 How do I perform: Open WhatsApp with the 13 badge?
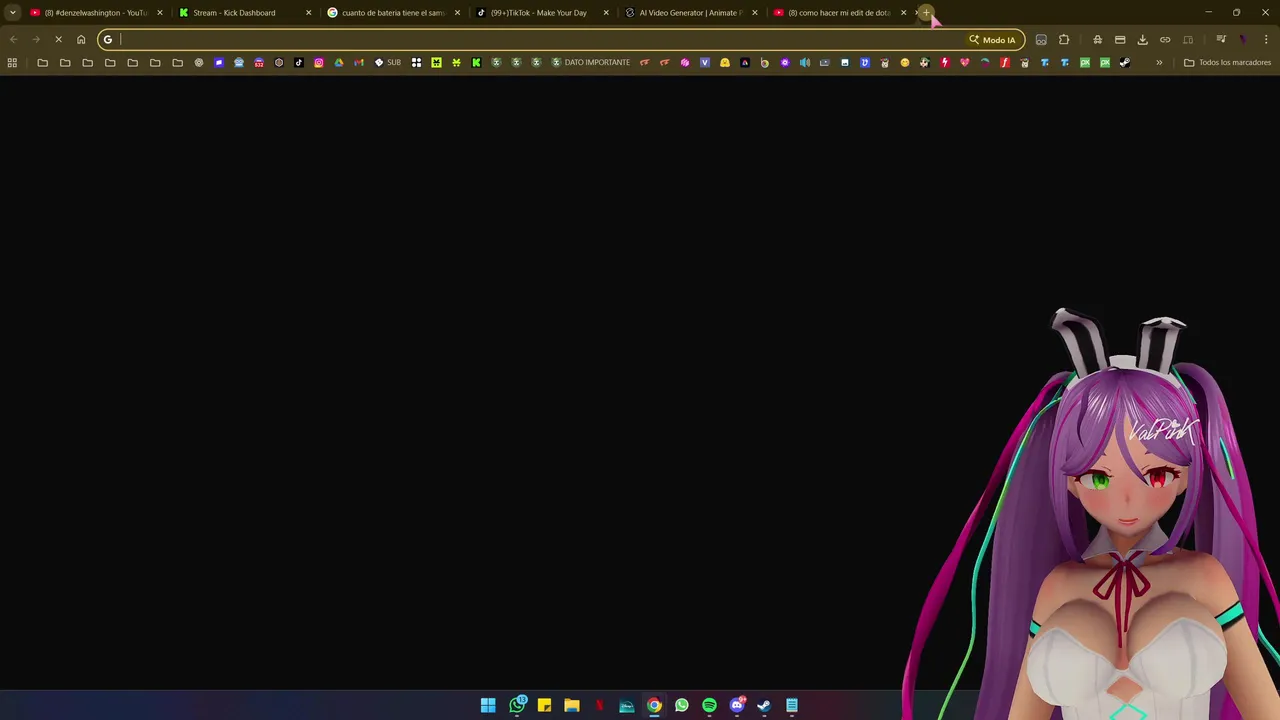tap(517, 706)
